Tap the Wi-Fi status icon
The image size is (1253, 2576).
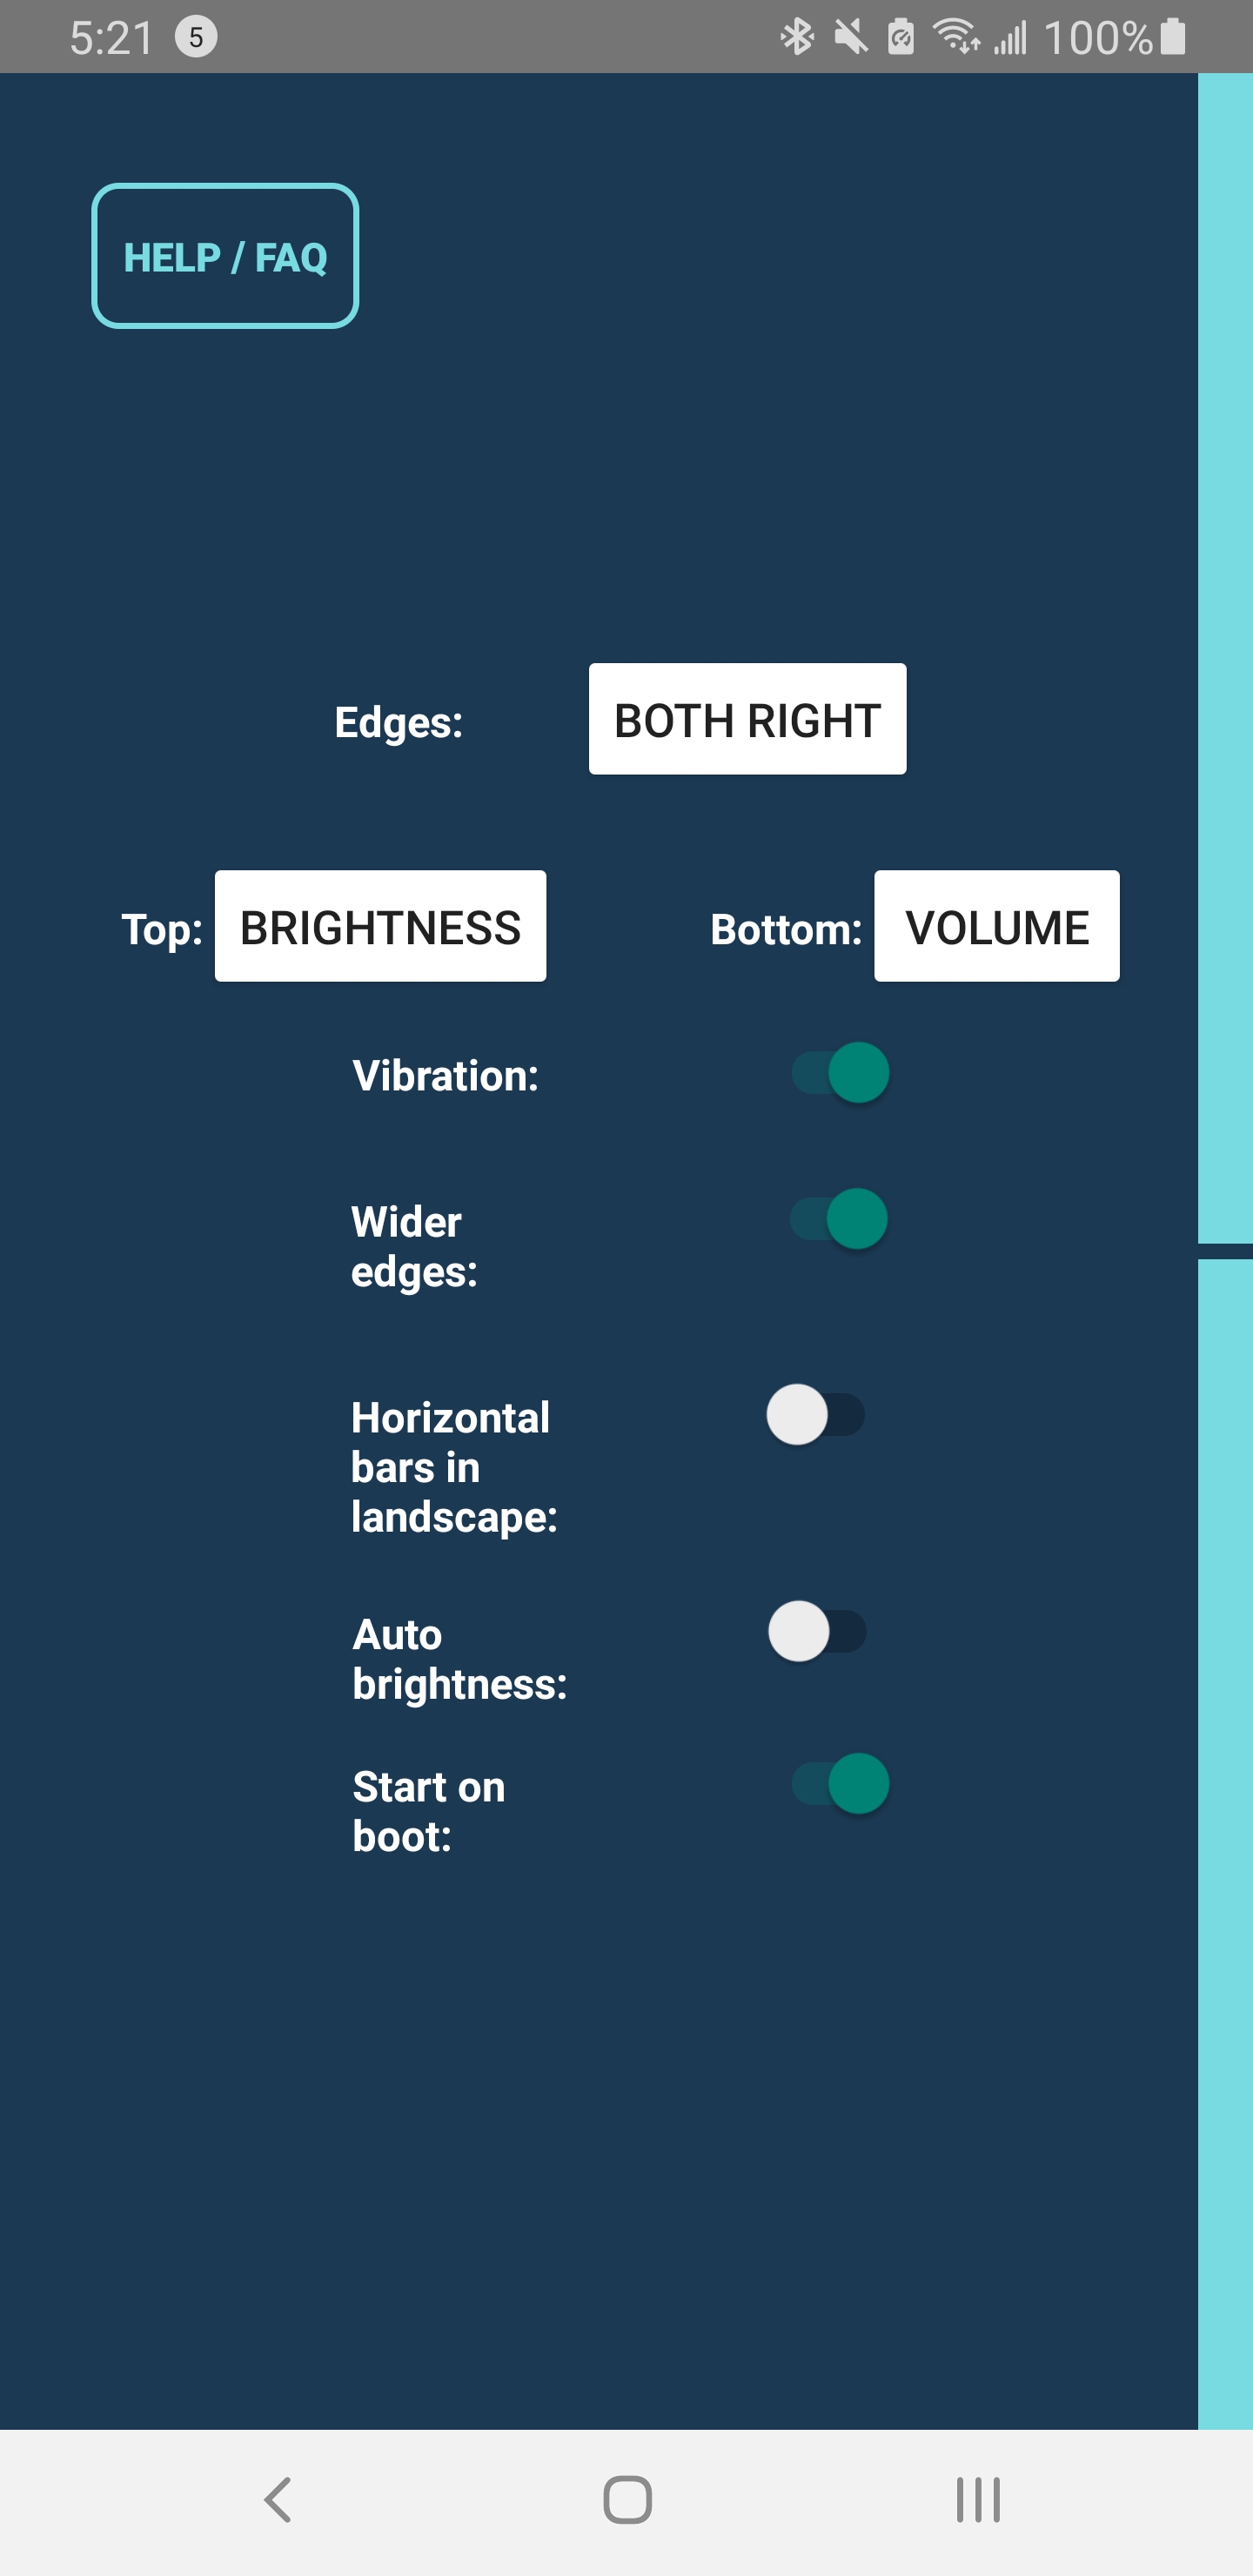pyautogui.click(x=955, y=37)
